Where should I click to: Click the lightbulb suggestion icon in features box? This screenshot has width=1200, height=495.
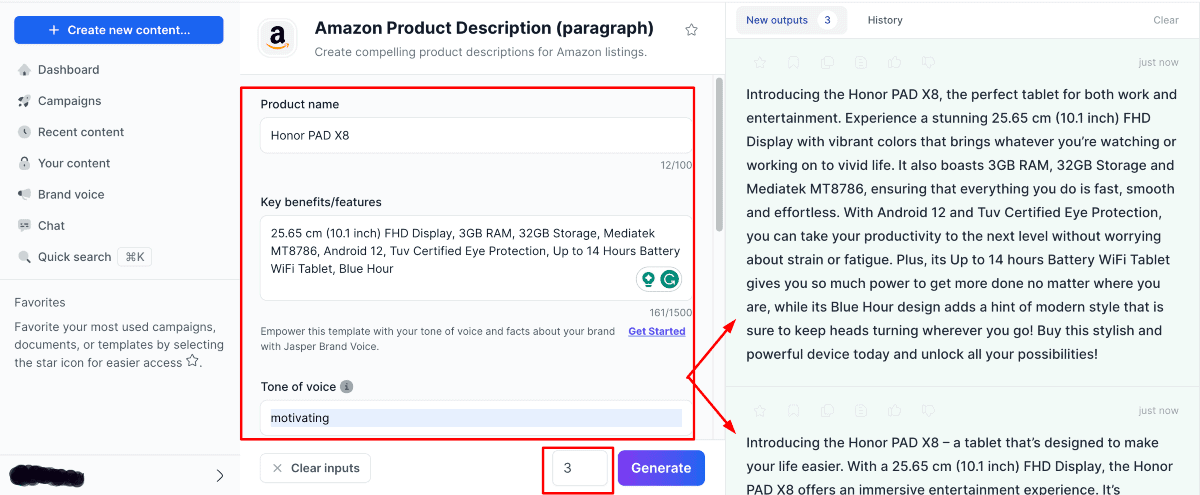(x=648, y=280)
